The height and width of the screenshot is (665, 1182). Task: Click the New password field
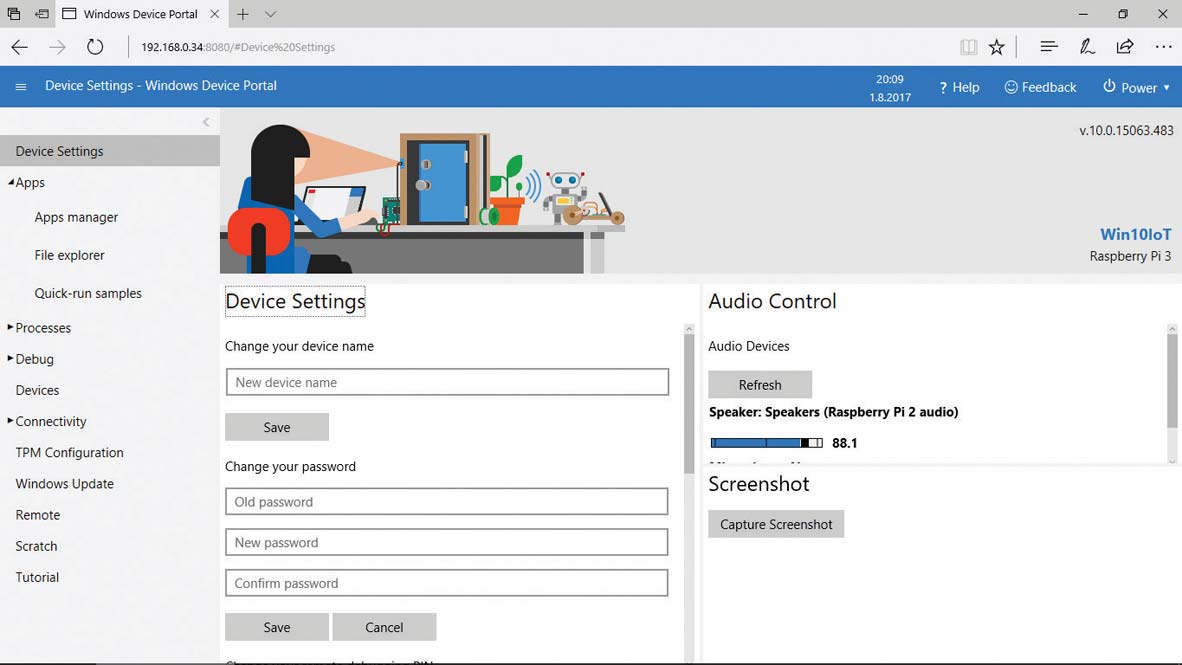pos(446,542)
